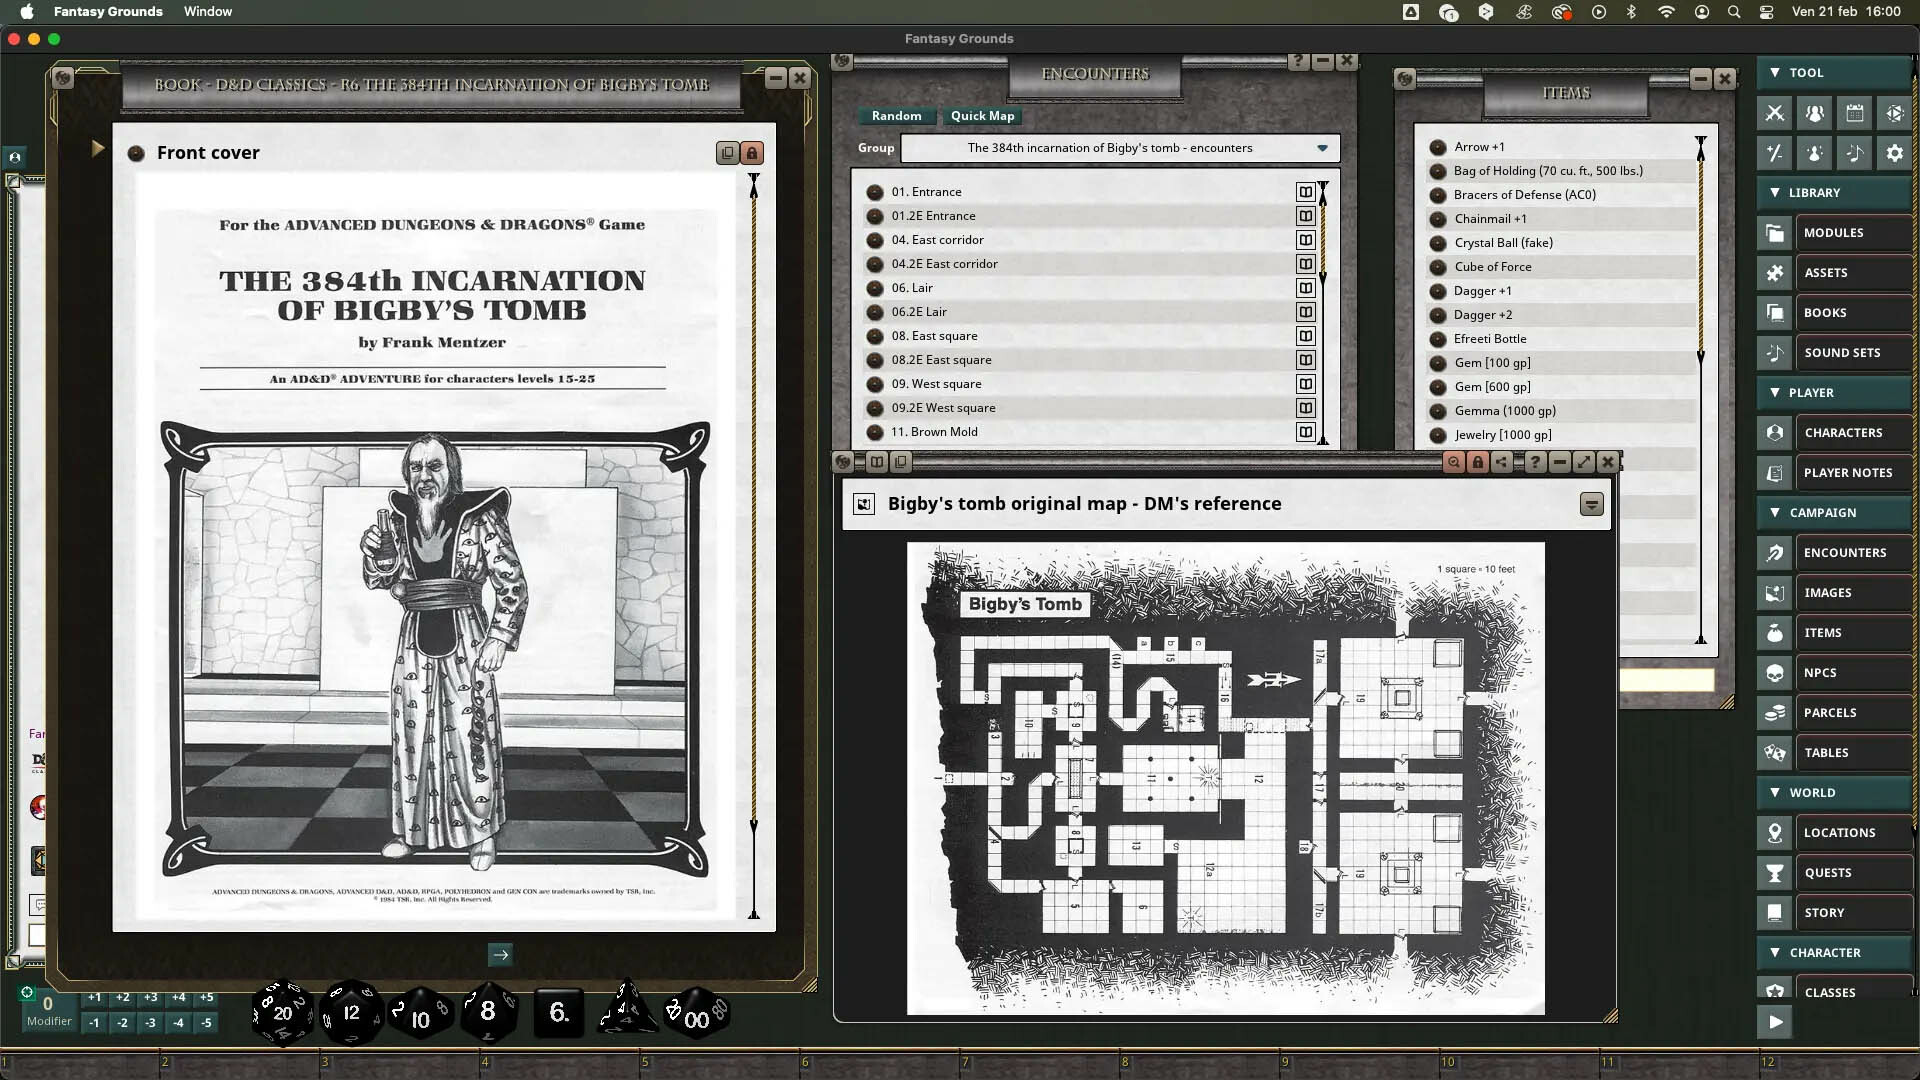Image resolution: width=1920 pixels, height=1080 pixels.
Task: Open the '11. Brown Mold' encounter entry
Action: (x=935, y=431)
